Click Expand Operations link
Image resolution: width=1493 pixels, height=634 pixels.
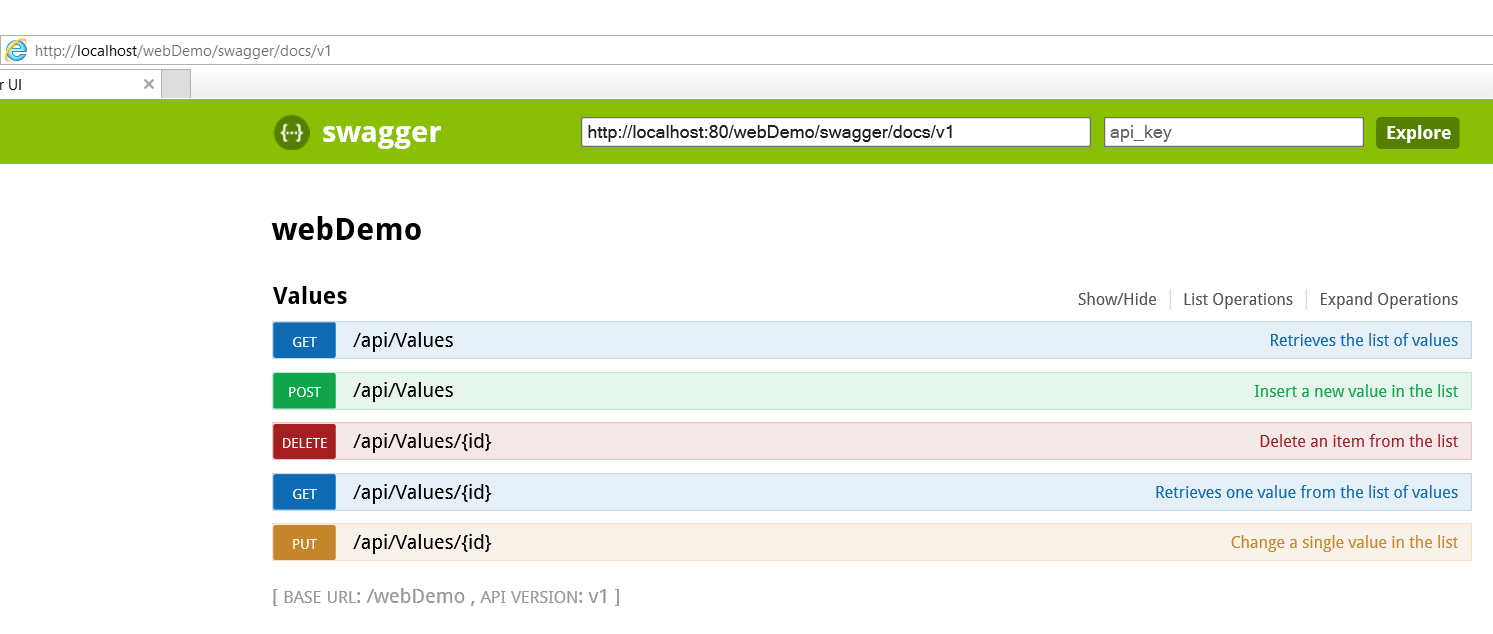(x=1389, y=299)
